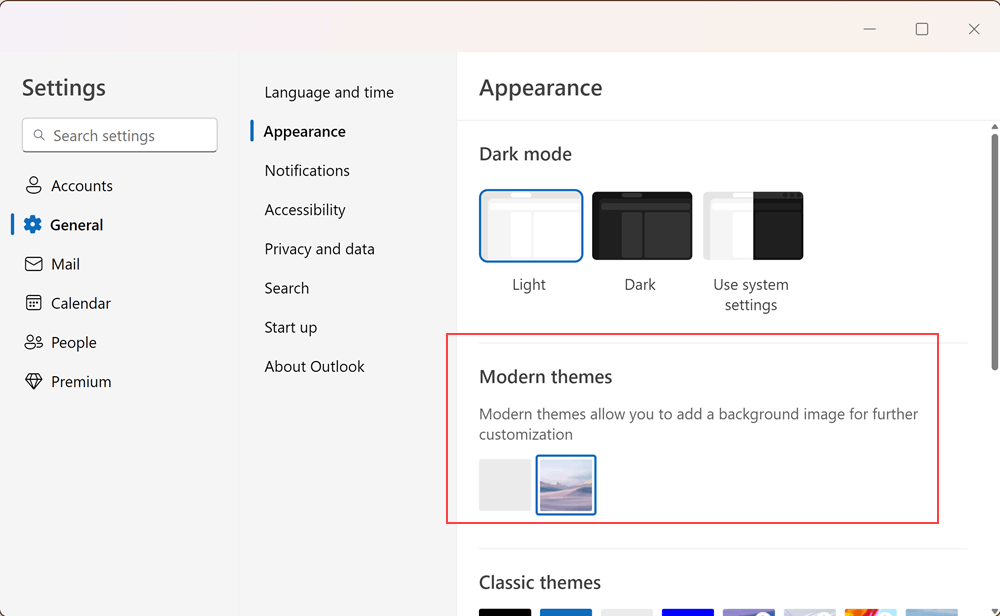Open Accessibility settings
Screen dimensions: 1000x616
coord(305,210)
